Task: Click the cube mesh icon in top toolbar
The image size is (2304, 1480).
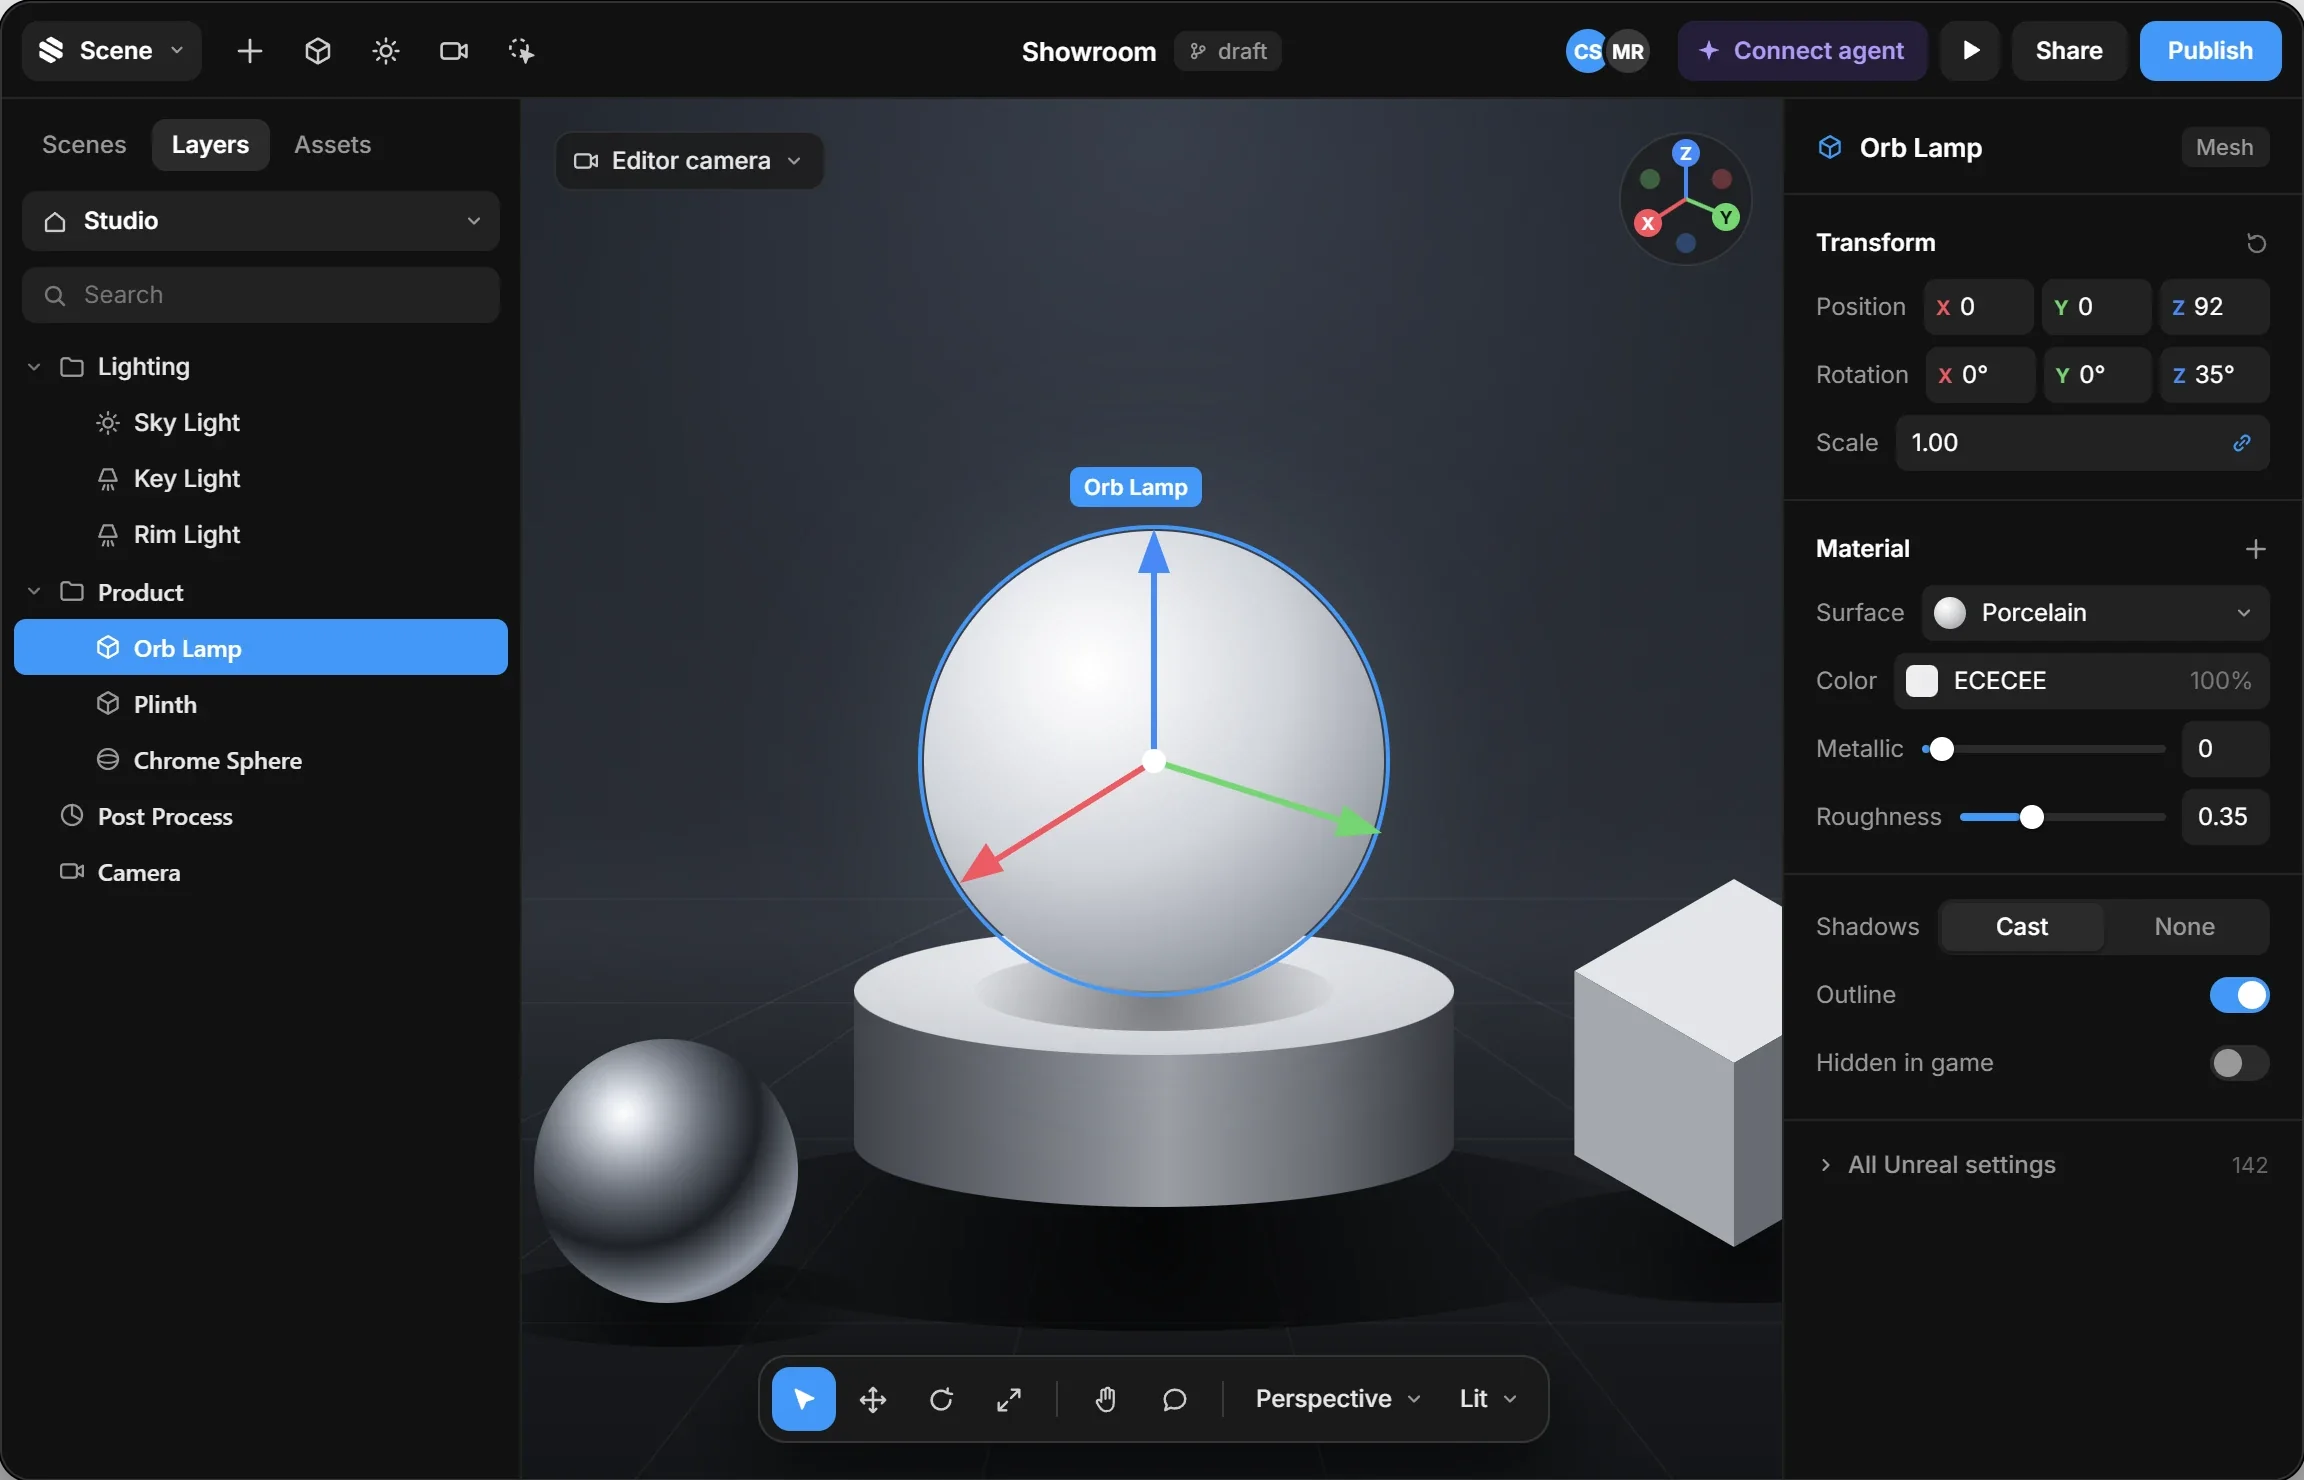Action: point(318,51)
